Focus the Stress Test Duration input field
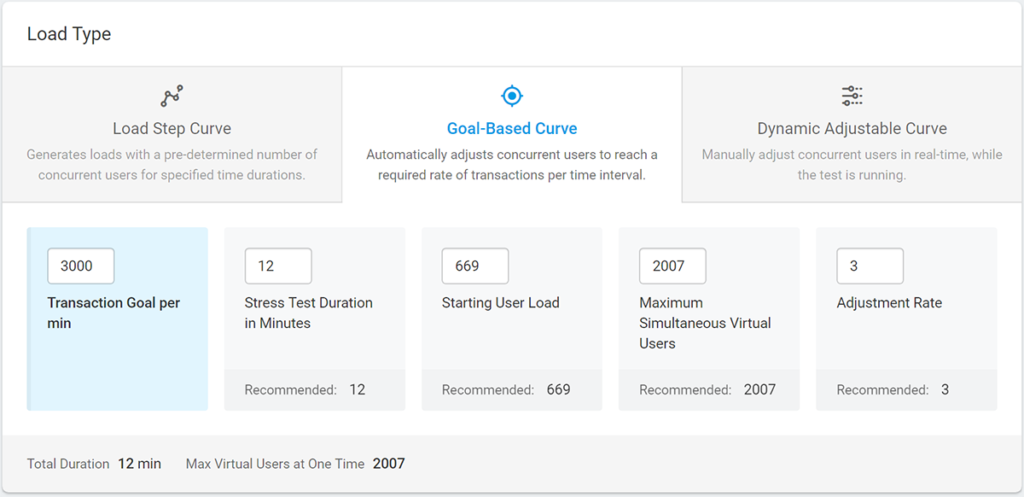 click(x=278, y=266)
